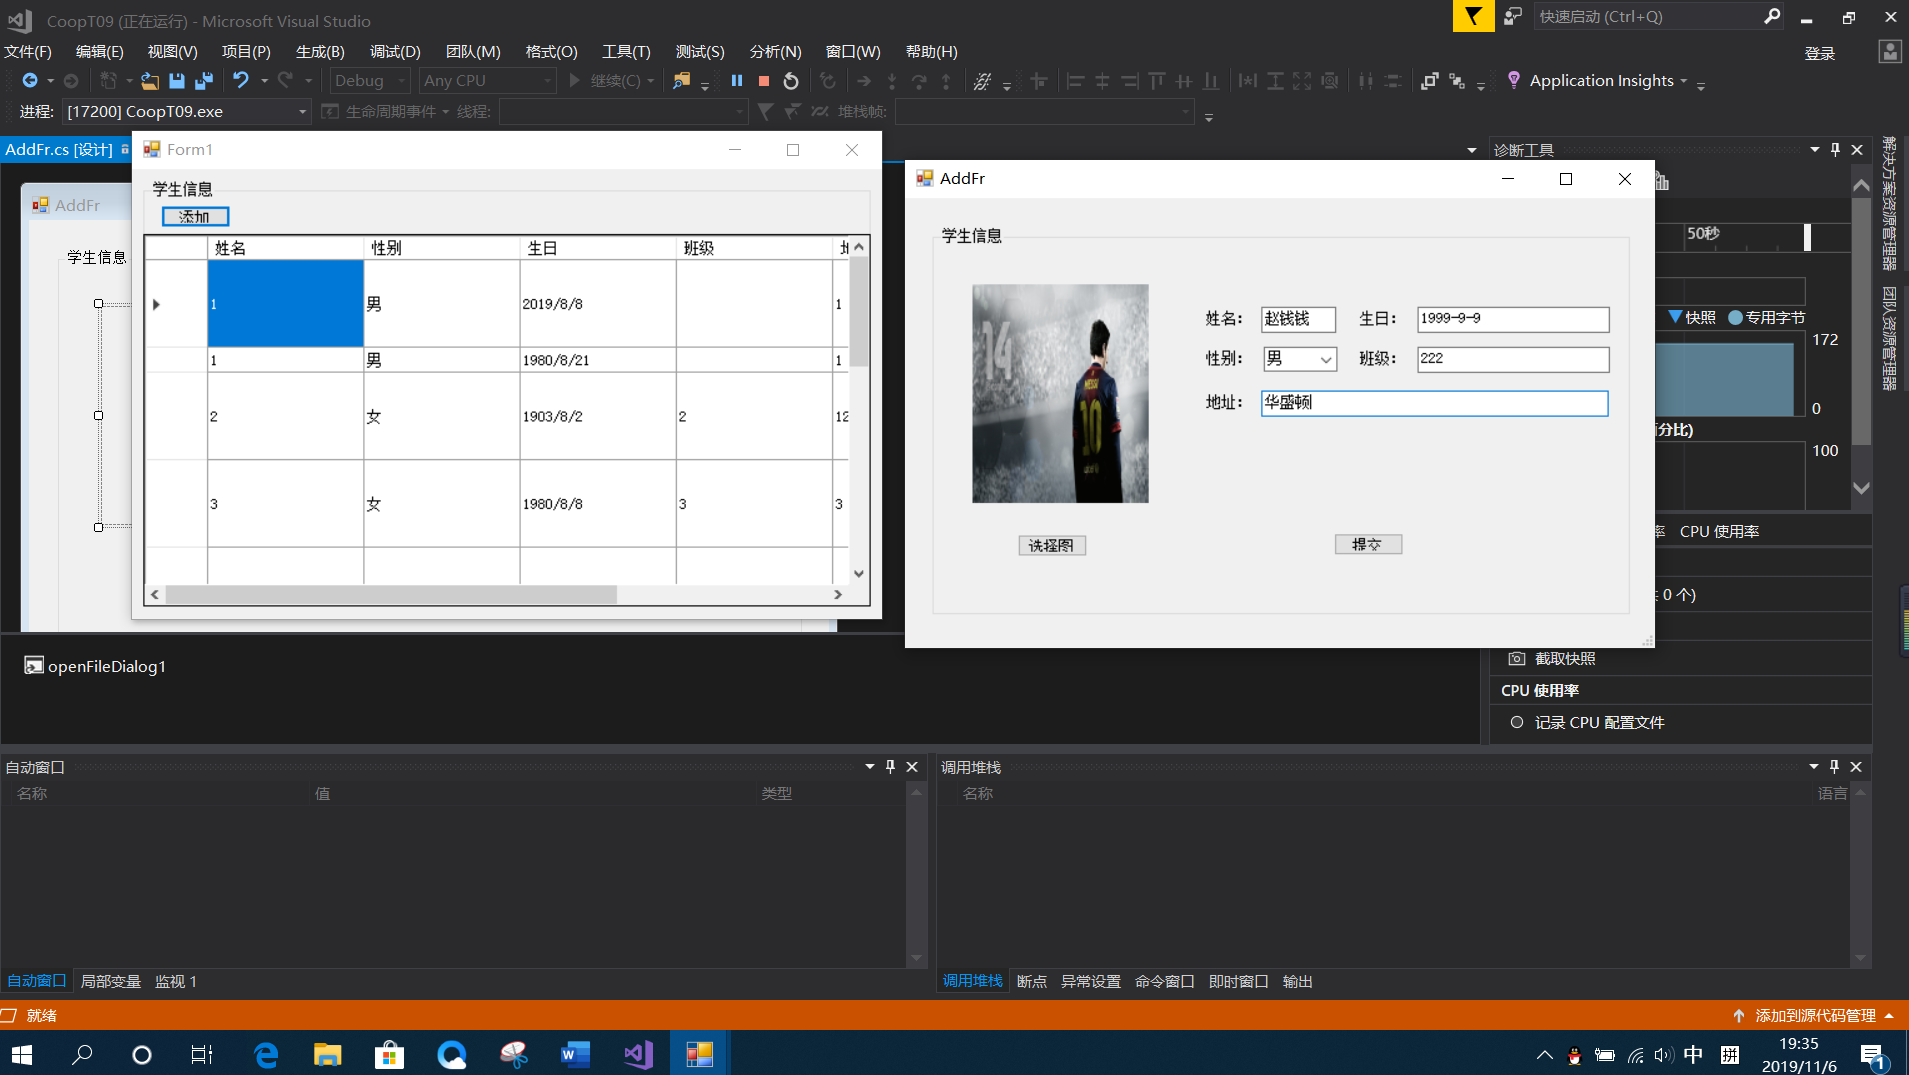Open the diagnostic tools window options arrow
The width and height of the screenshot is (1909, 1075).
coord(1815,149)
